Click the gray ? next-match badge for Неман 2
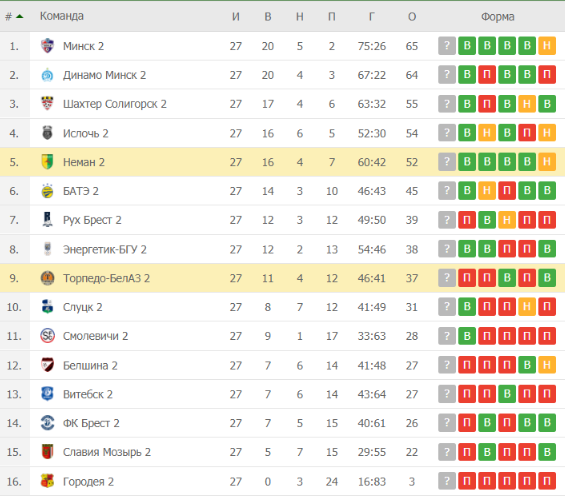This screenshot has width=565, height=501. 447,161
